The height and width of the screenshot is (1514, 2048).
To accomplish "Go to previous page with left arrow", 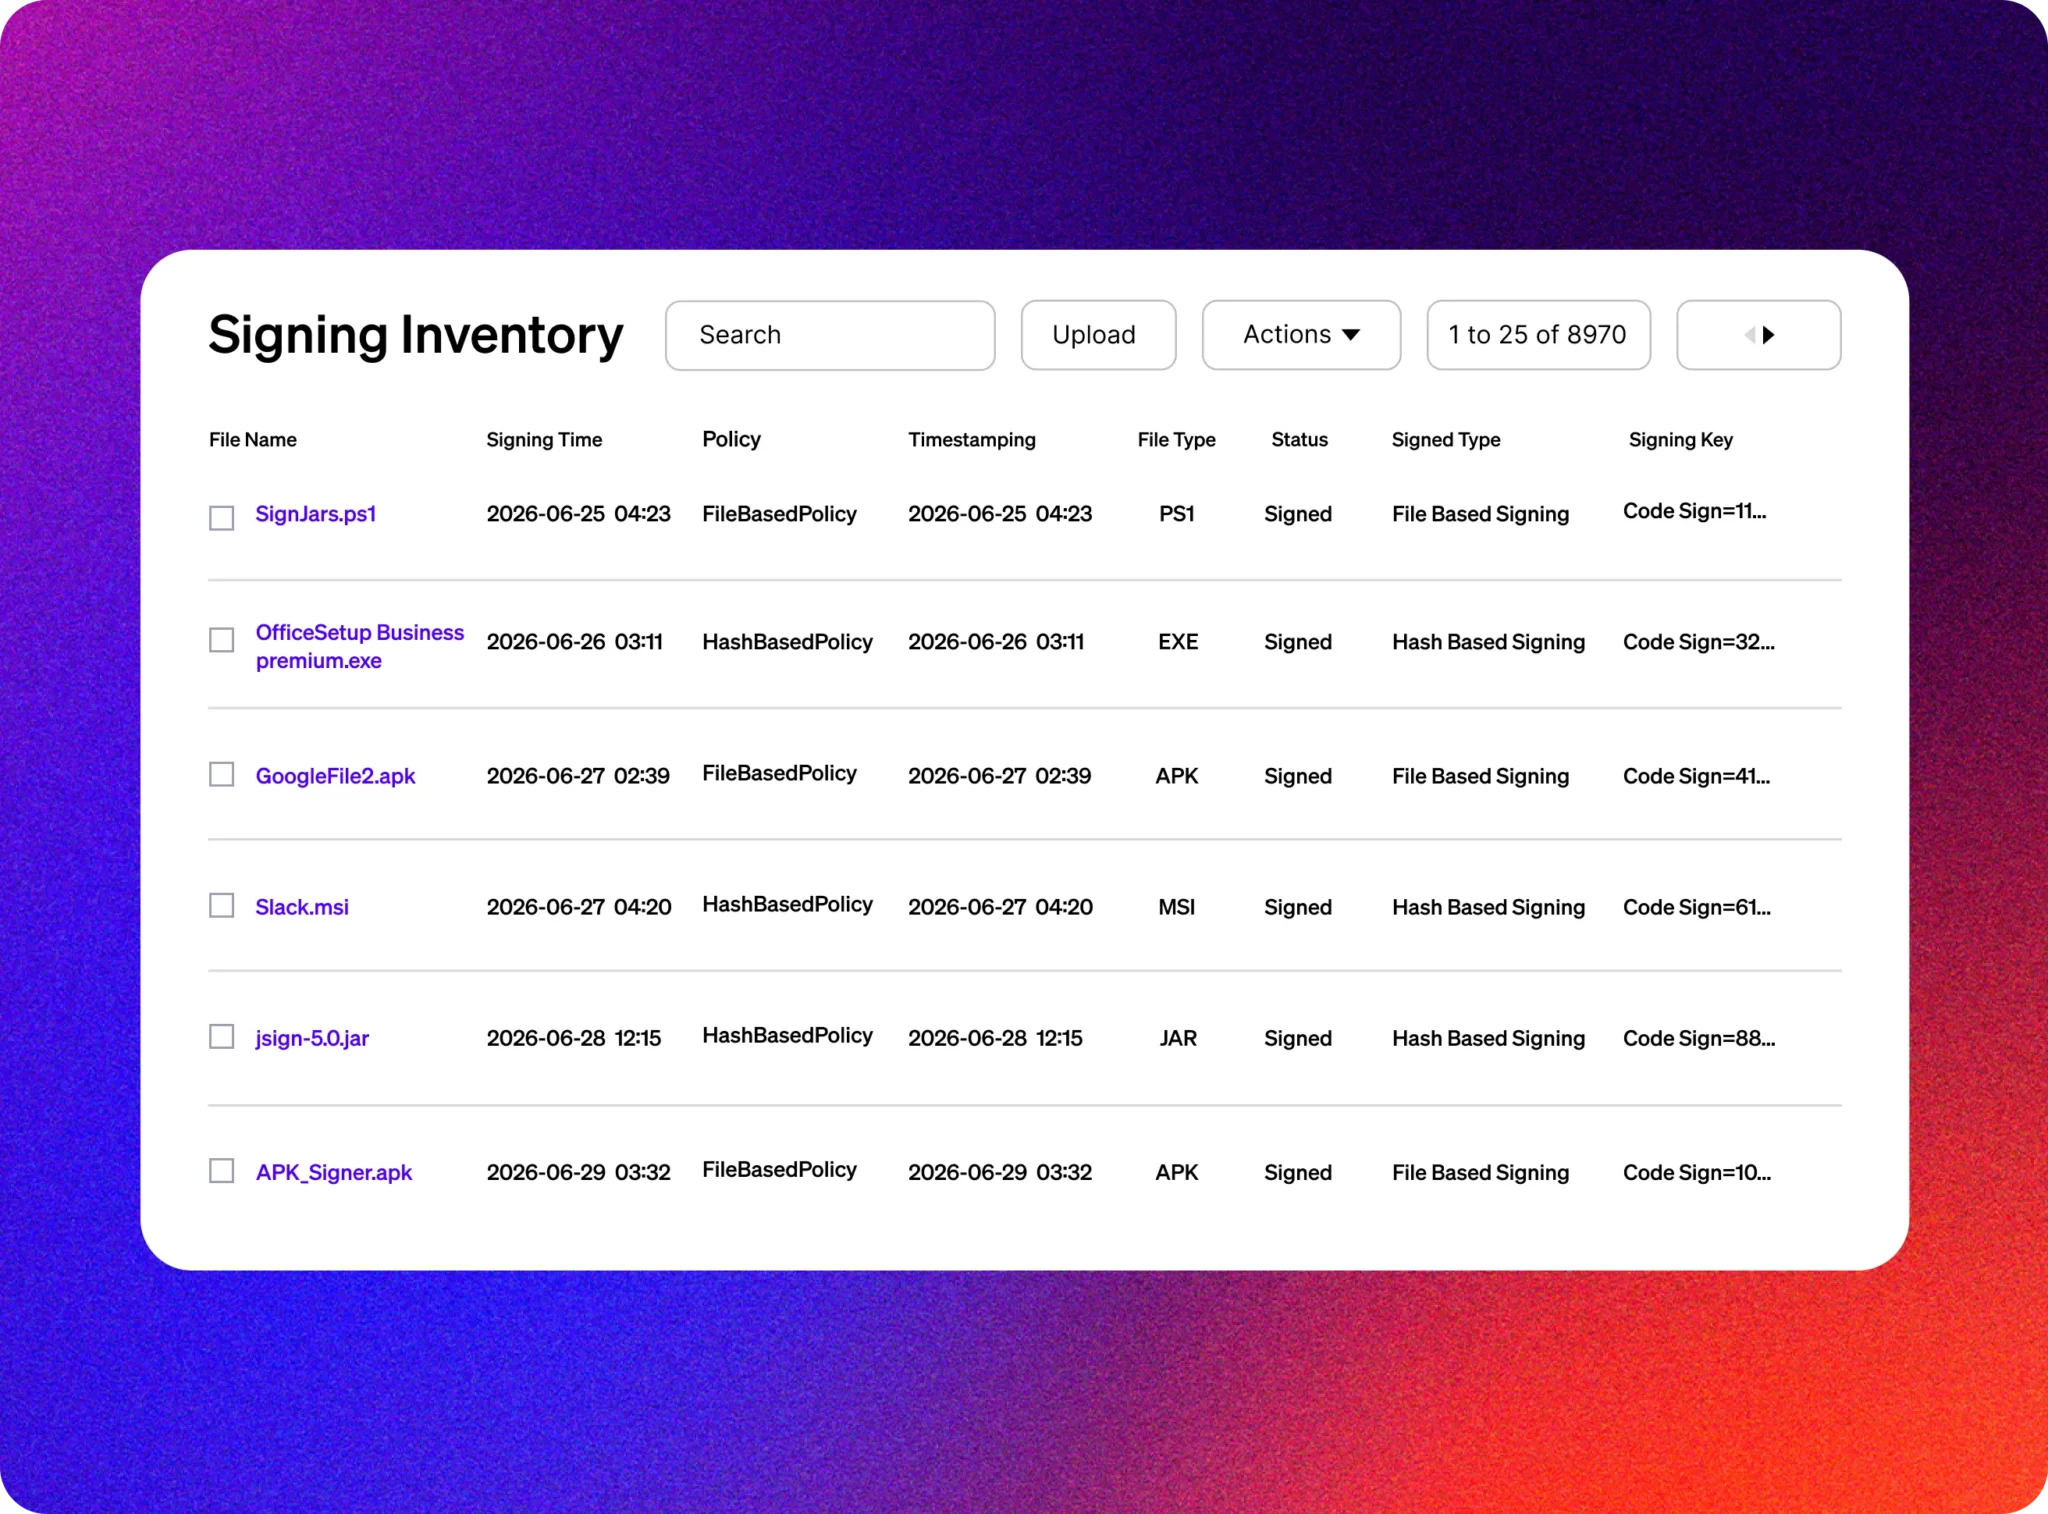I will pos(1749,335).
